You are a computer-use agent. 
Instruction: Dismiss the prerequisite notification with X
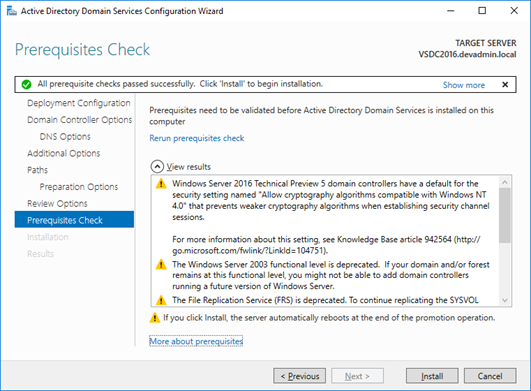click(x=505, y=85)
